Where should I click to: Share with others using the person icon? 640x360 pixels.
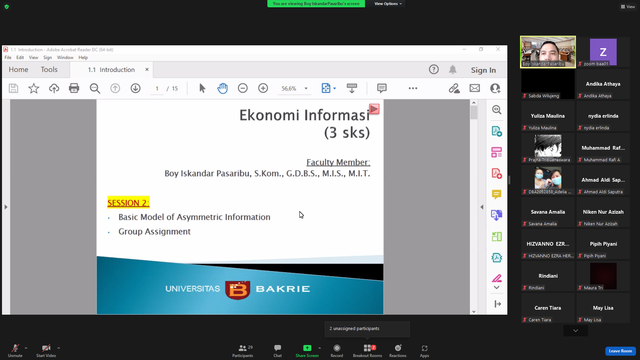[x=495, y=88]
